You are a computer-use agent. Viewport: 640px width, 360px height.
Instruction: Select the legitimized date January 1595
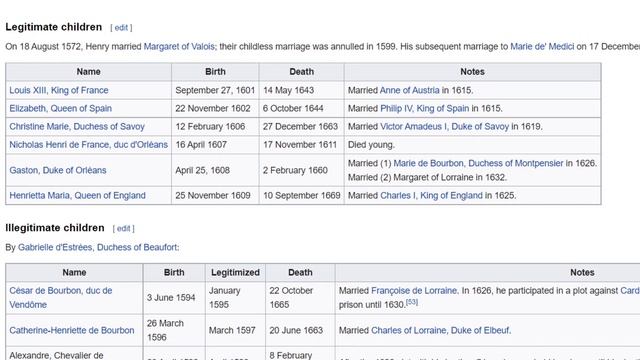[x=224, y=298]
